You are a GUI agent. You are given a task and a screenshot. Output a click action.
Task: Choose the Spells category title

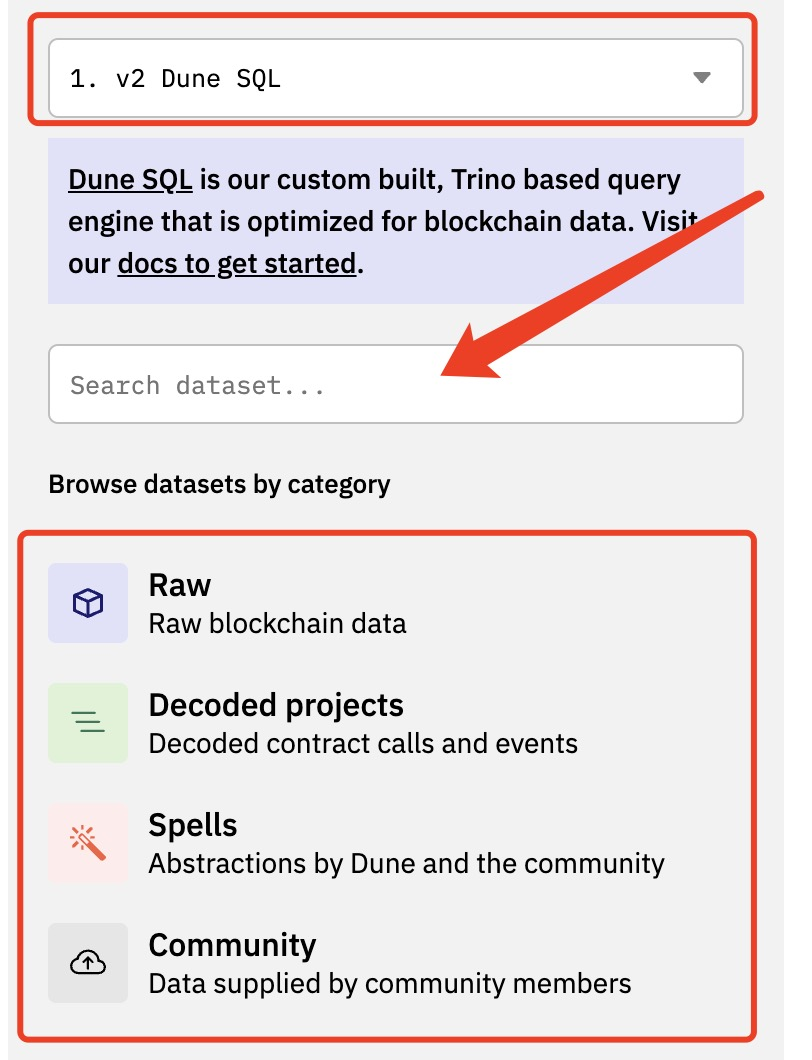tap(193, 825)
